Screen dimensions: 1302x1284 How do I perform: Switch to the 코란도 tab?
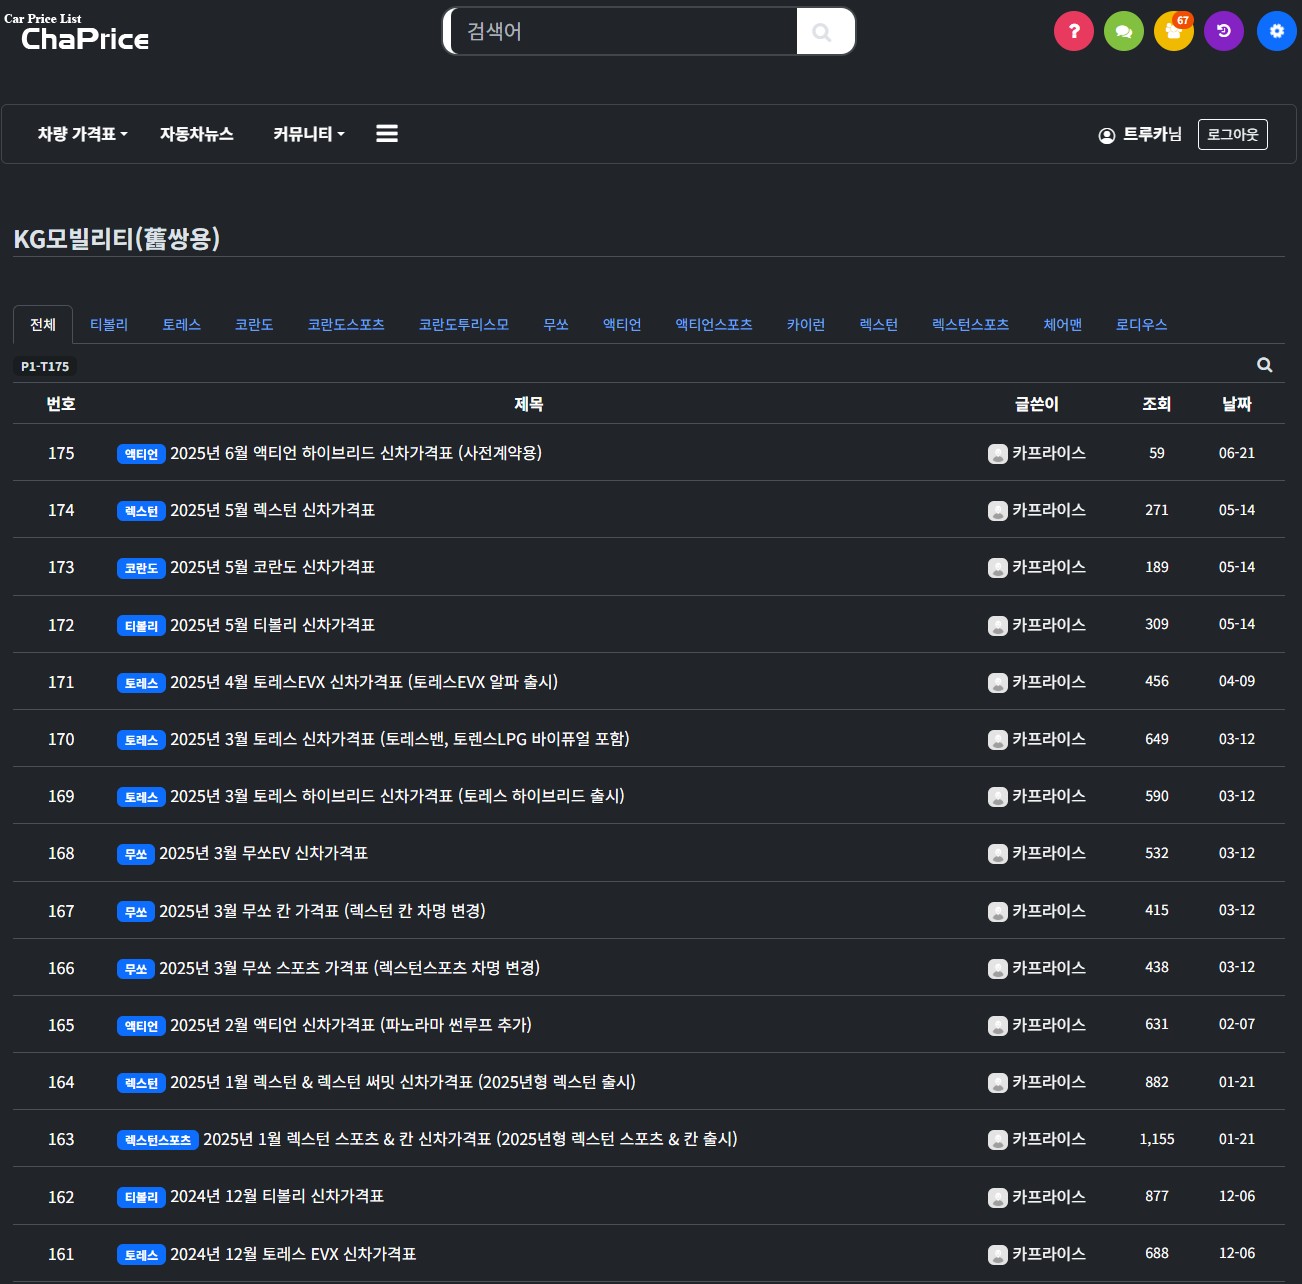(254, 325)
